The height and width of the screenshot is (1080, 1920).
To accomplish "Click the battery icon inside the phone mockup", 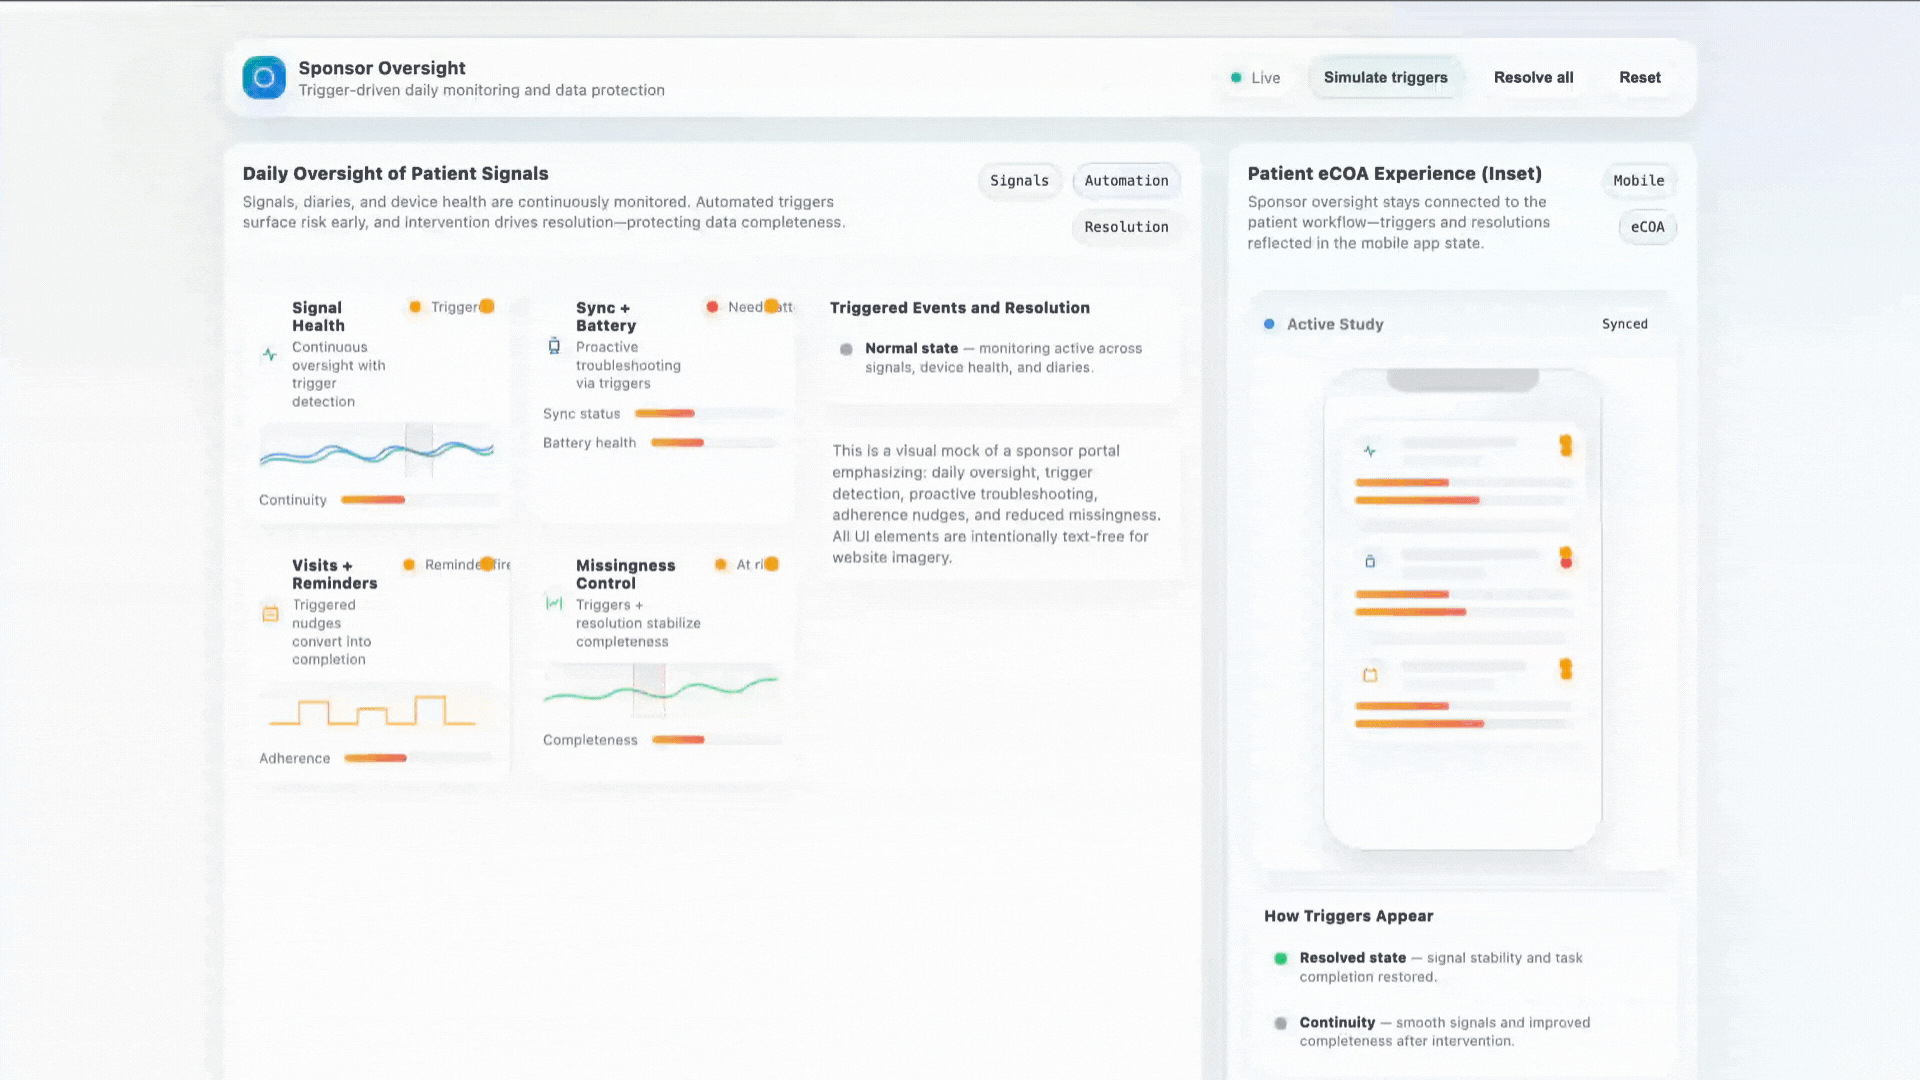I will click(x=1370, y=561).
